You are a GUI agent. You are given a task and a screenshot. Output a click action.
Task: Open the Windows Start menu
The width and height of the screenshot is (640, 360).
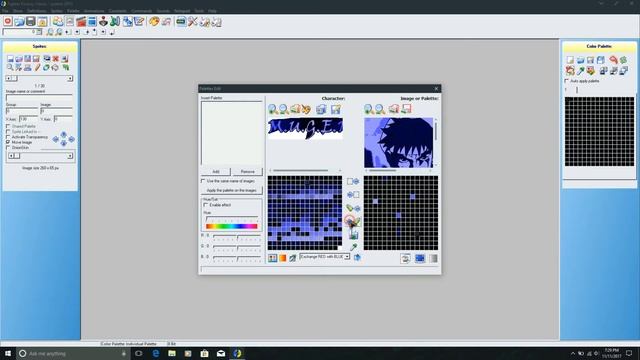tap(8, 353)
